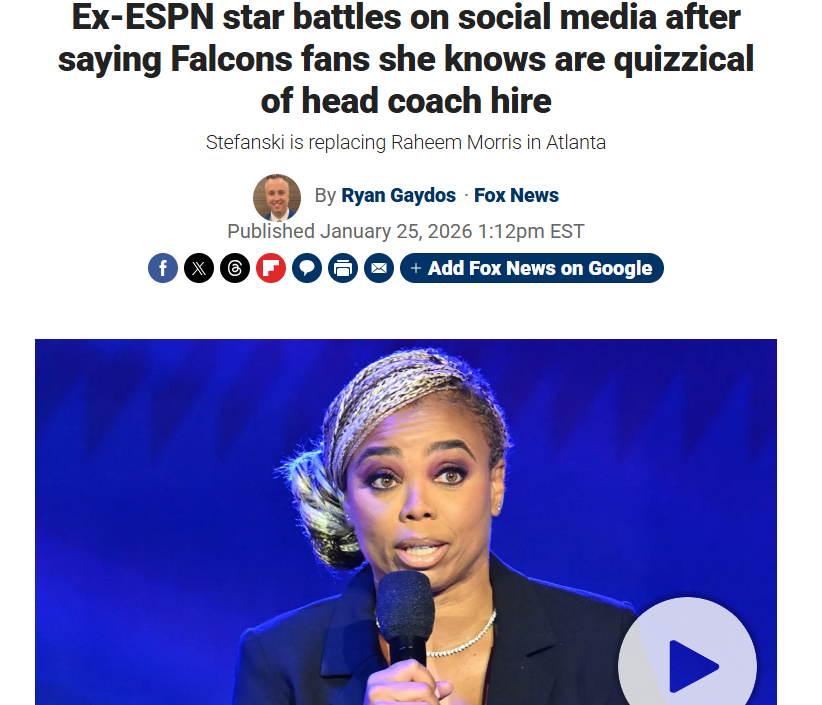Click the author's profile photo
This screenshot has height=705, width=822.
click(x=277, y=198)
